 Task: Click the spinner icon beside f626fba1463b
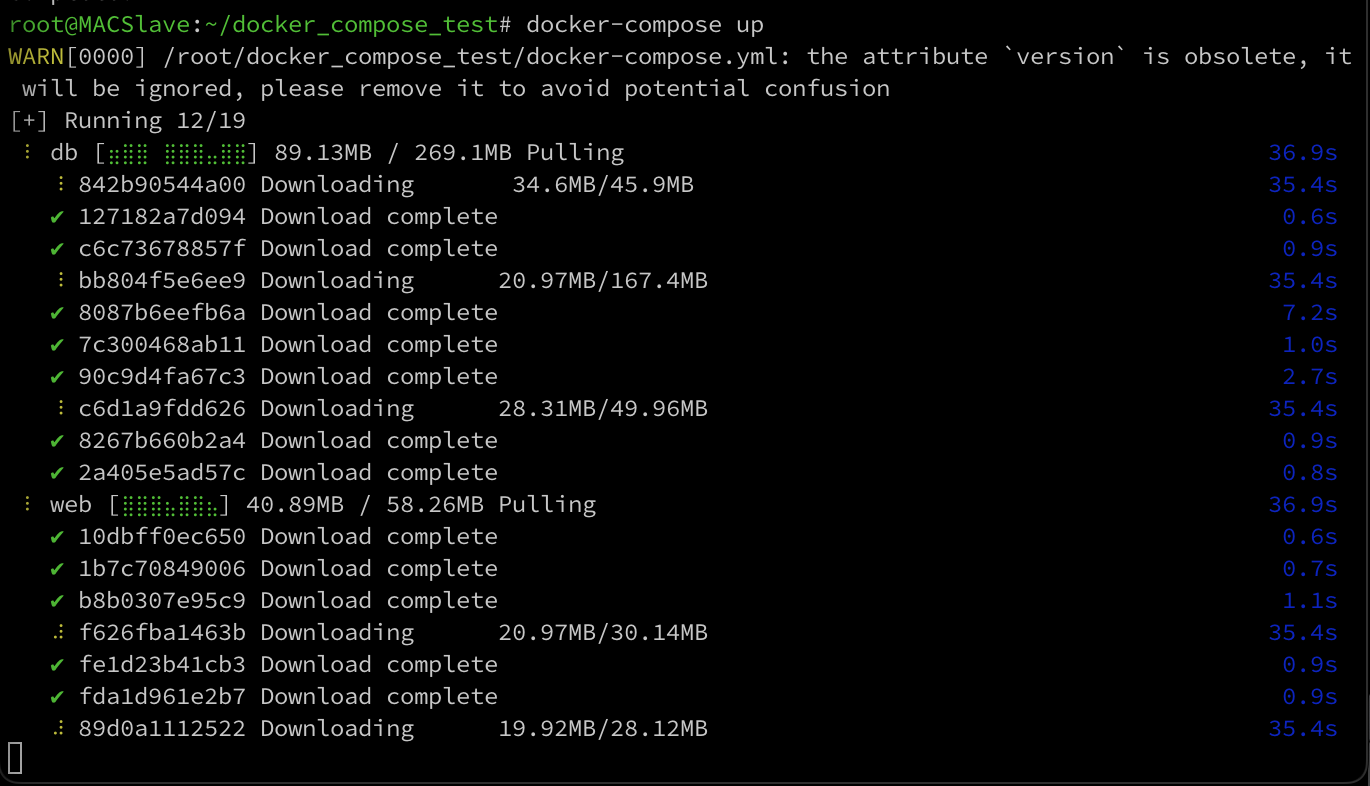[61, 633]
